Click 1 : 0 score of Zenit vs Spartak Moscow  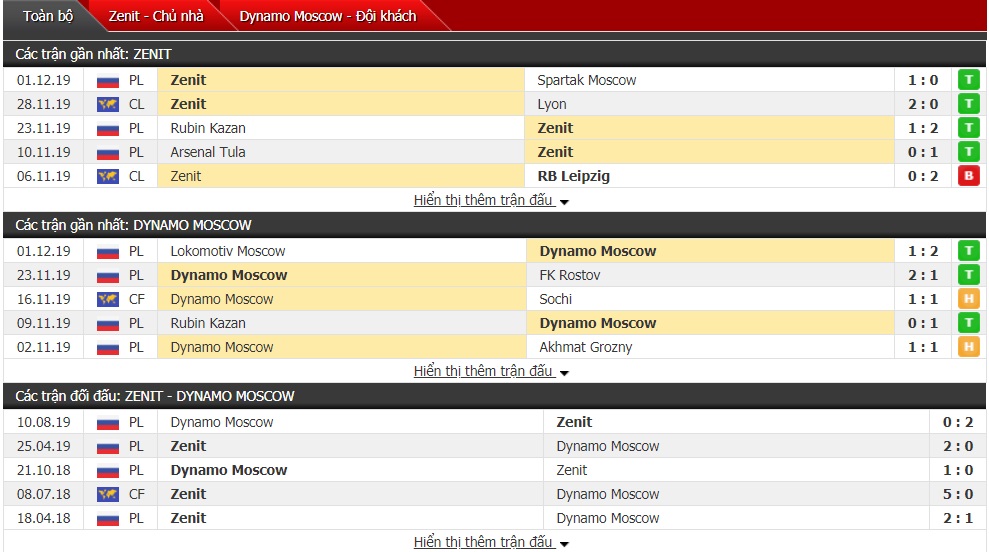click(x=923, y=80)
